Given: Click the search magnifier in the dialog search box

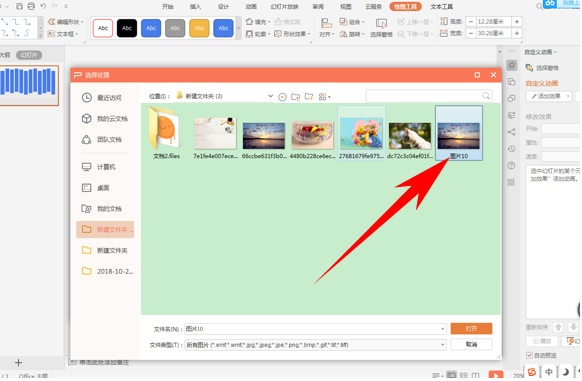Looking at the screenshot, I should click(485, 96).
